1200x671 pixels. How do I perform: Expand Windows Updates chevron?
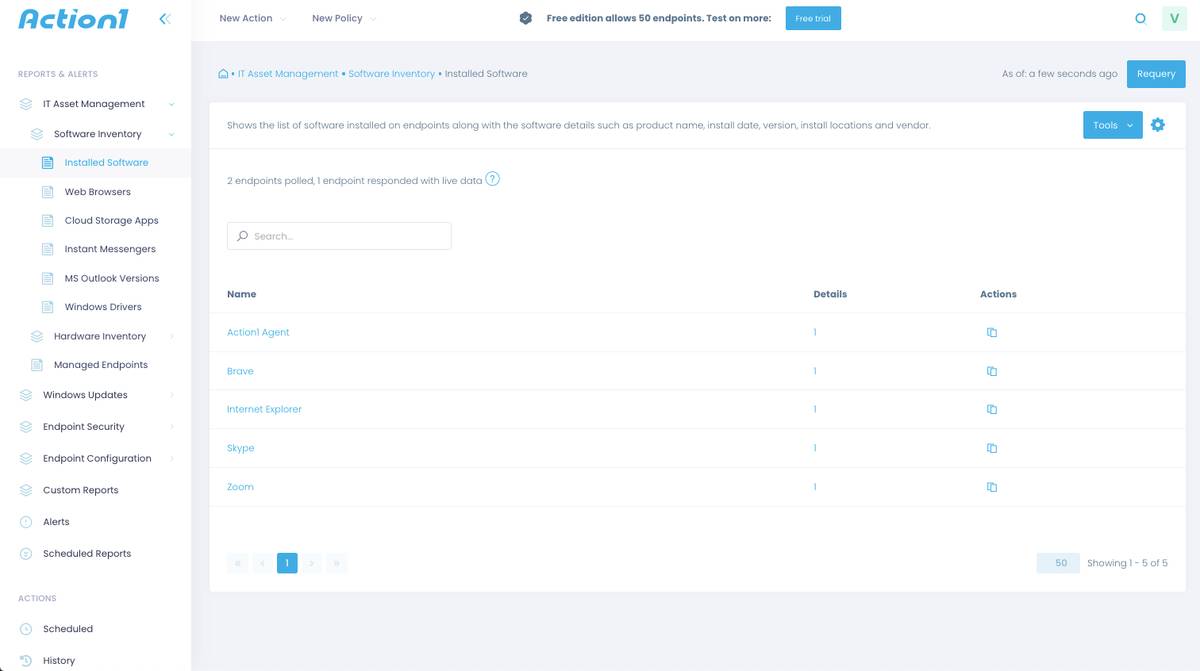(172, 395)
